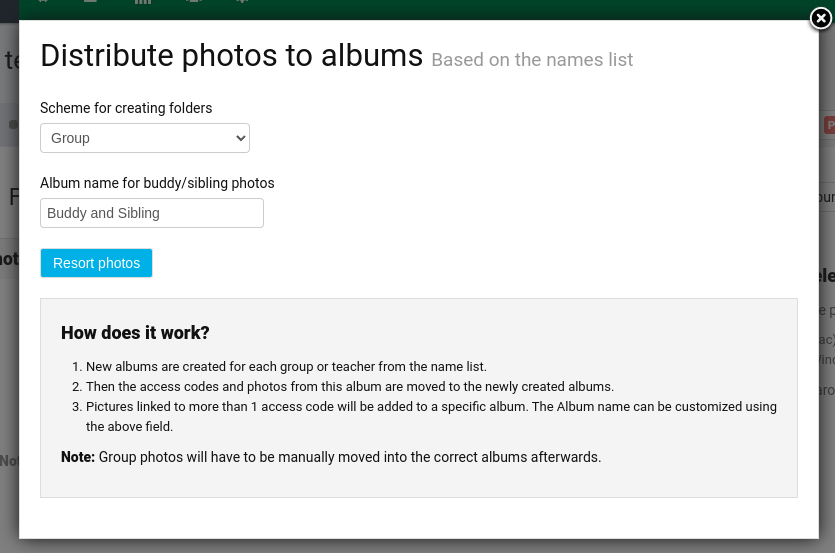Screen dimensions: 835x553
Task: Select step 2 'Then the access codes' text
Action: [350, 386]
